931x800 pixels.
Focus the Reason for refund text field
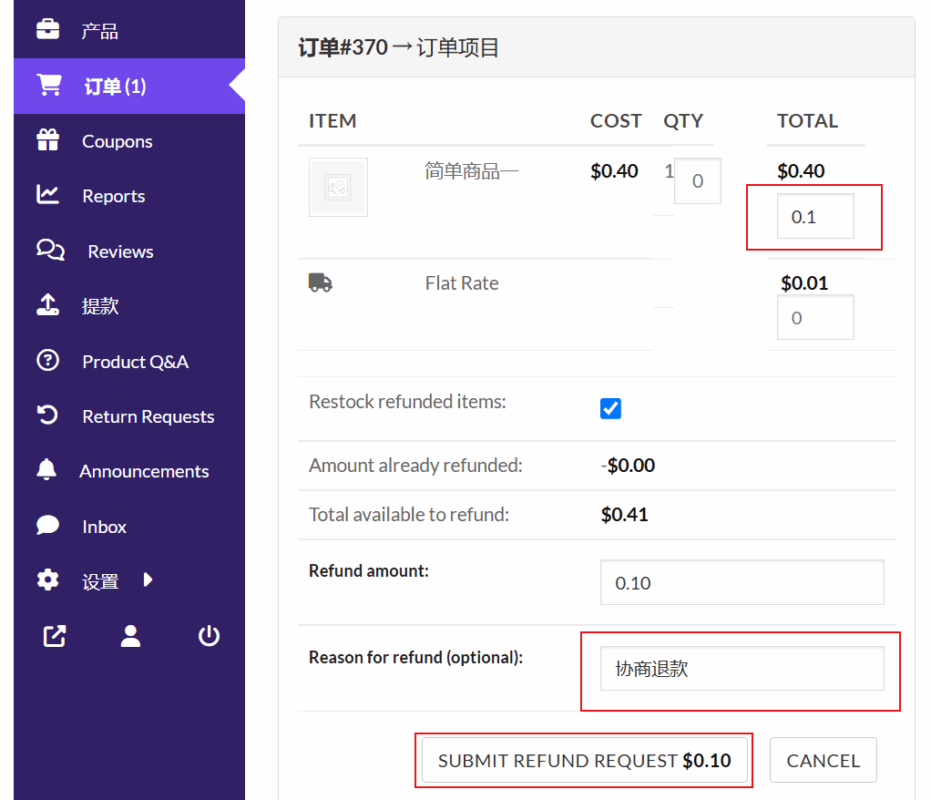741,669
